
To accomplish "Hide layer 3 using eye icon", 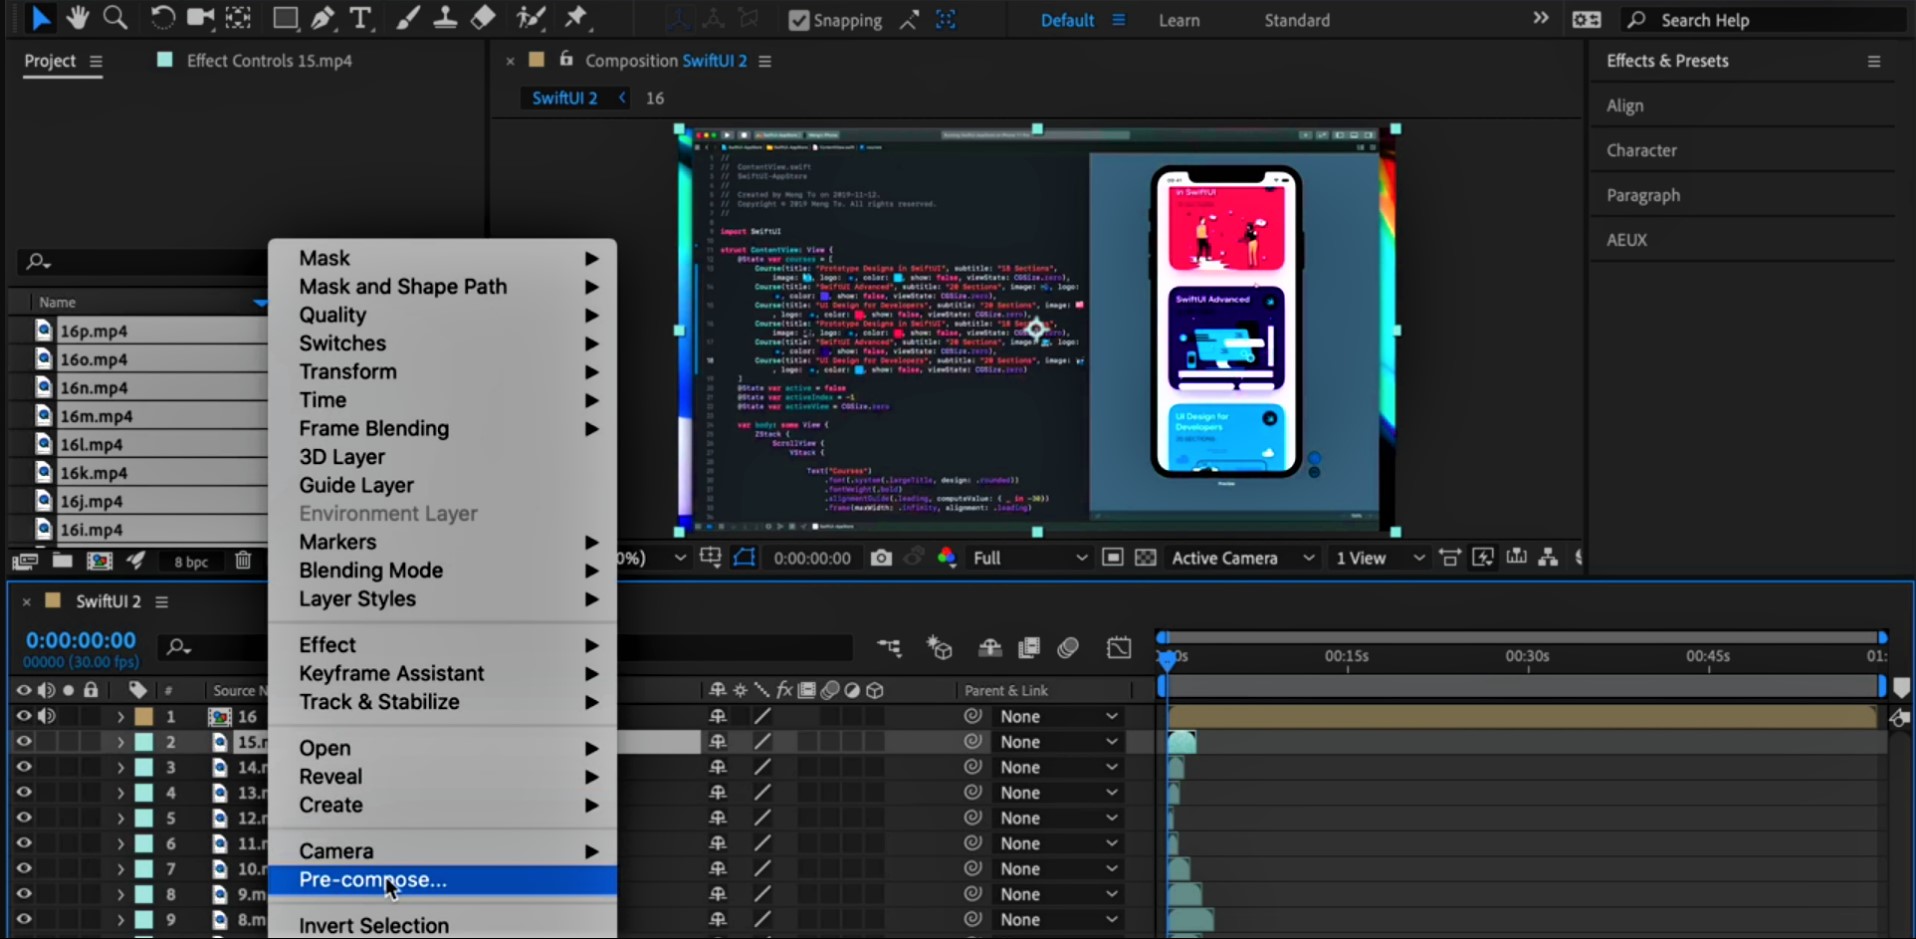I will 24,767.
